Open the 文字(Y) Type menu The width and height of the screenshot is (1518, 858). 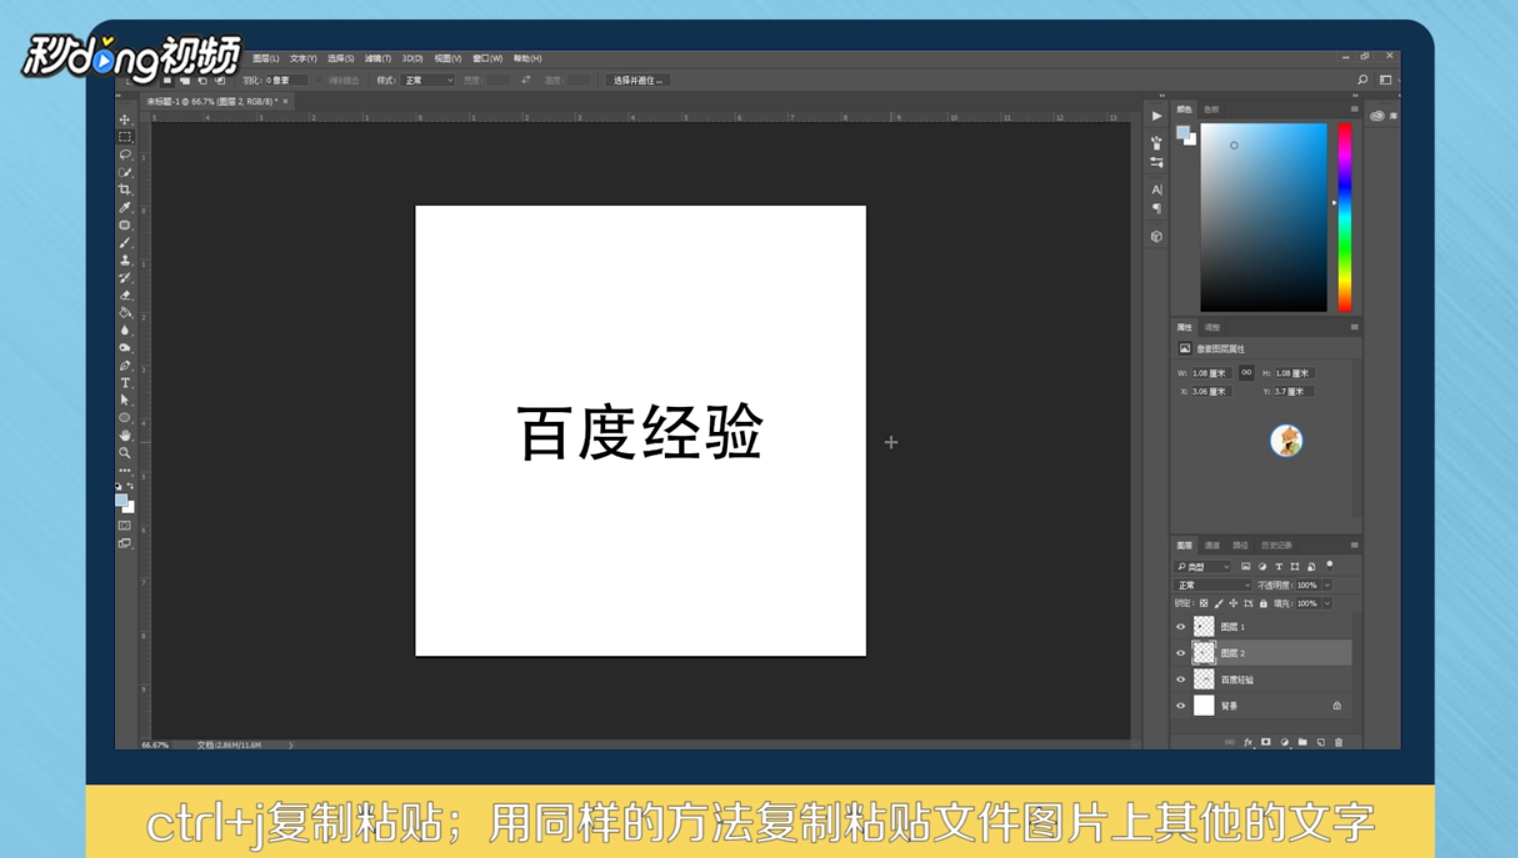point(303,59)
